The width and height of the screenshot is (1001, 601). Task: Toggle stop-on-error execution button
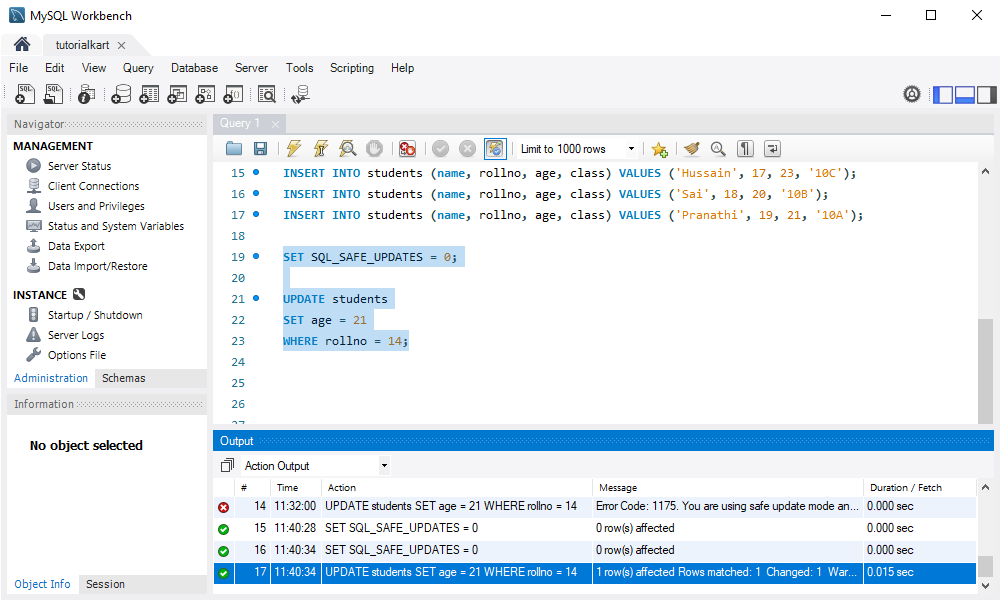point(407,149)
